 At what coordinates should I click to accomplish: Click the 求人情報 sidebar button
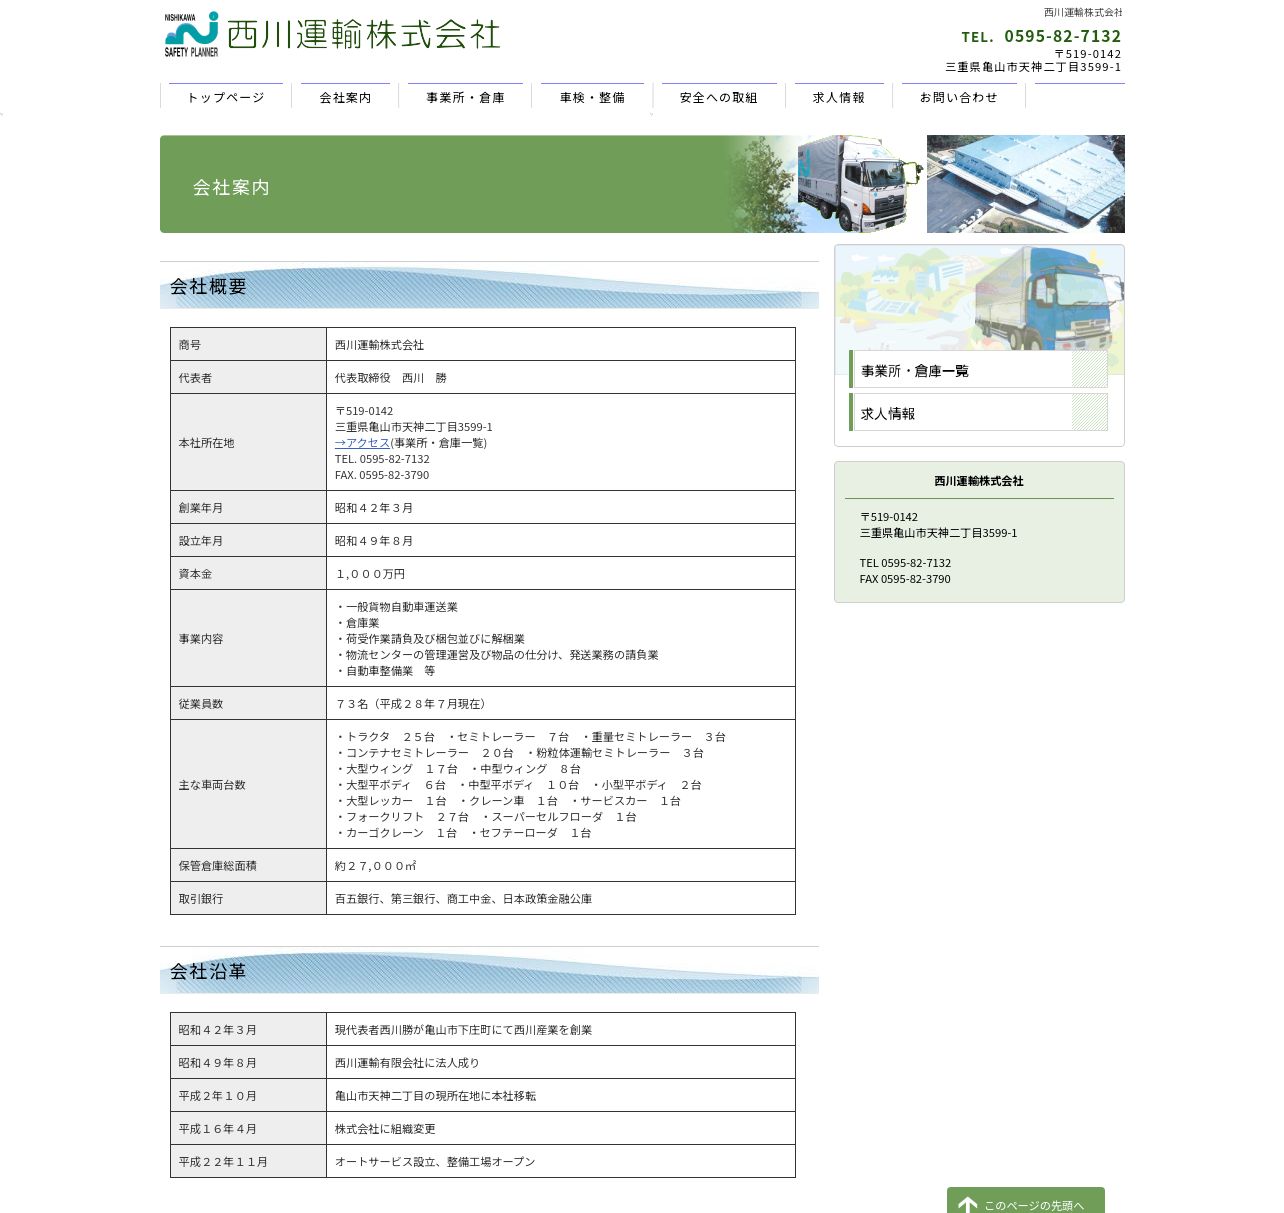coord(979,413)
